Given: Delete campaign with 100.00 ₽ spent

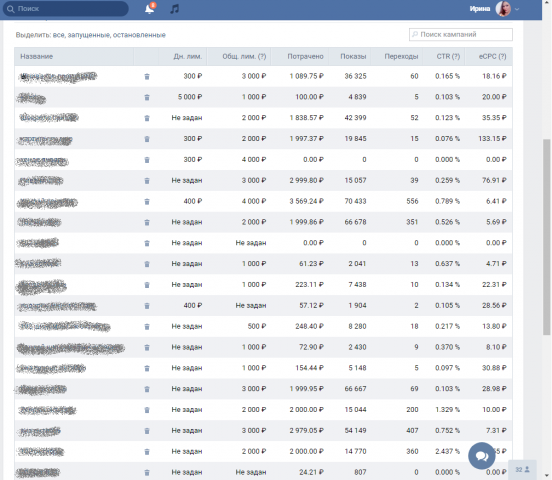Looking at the screenshot, I should 147,97.
